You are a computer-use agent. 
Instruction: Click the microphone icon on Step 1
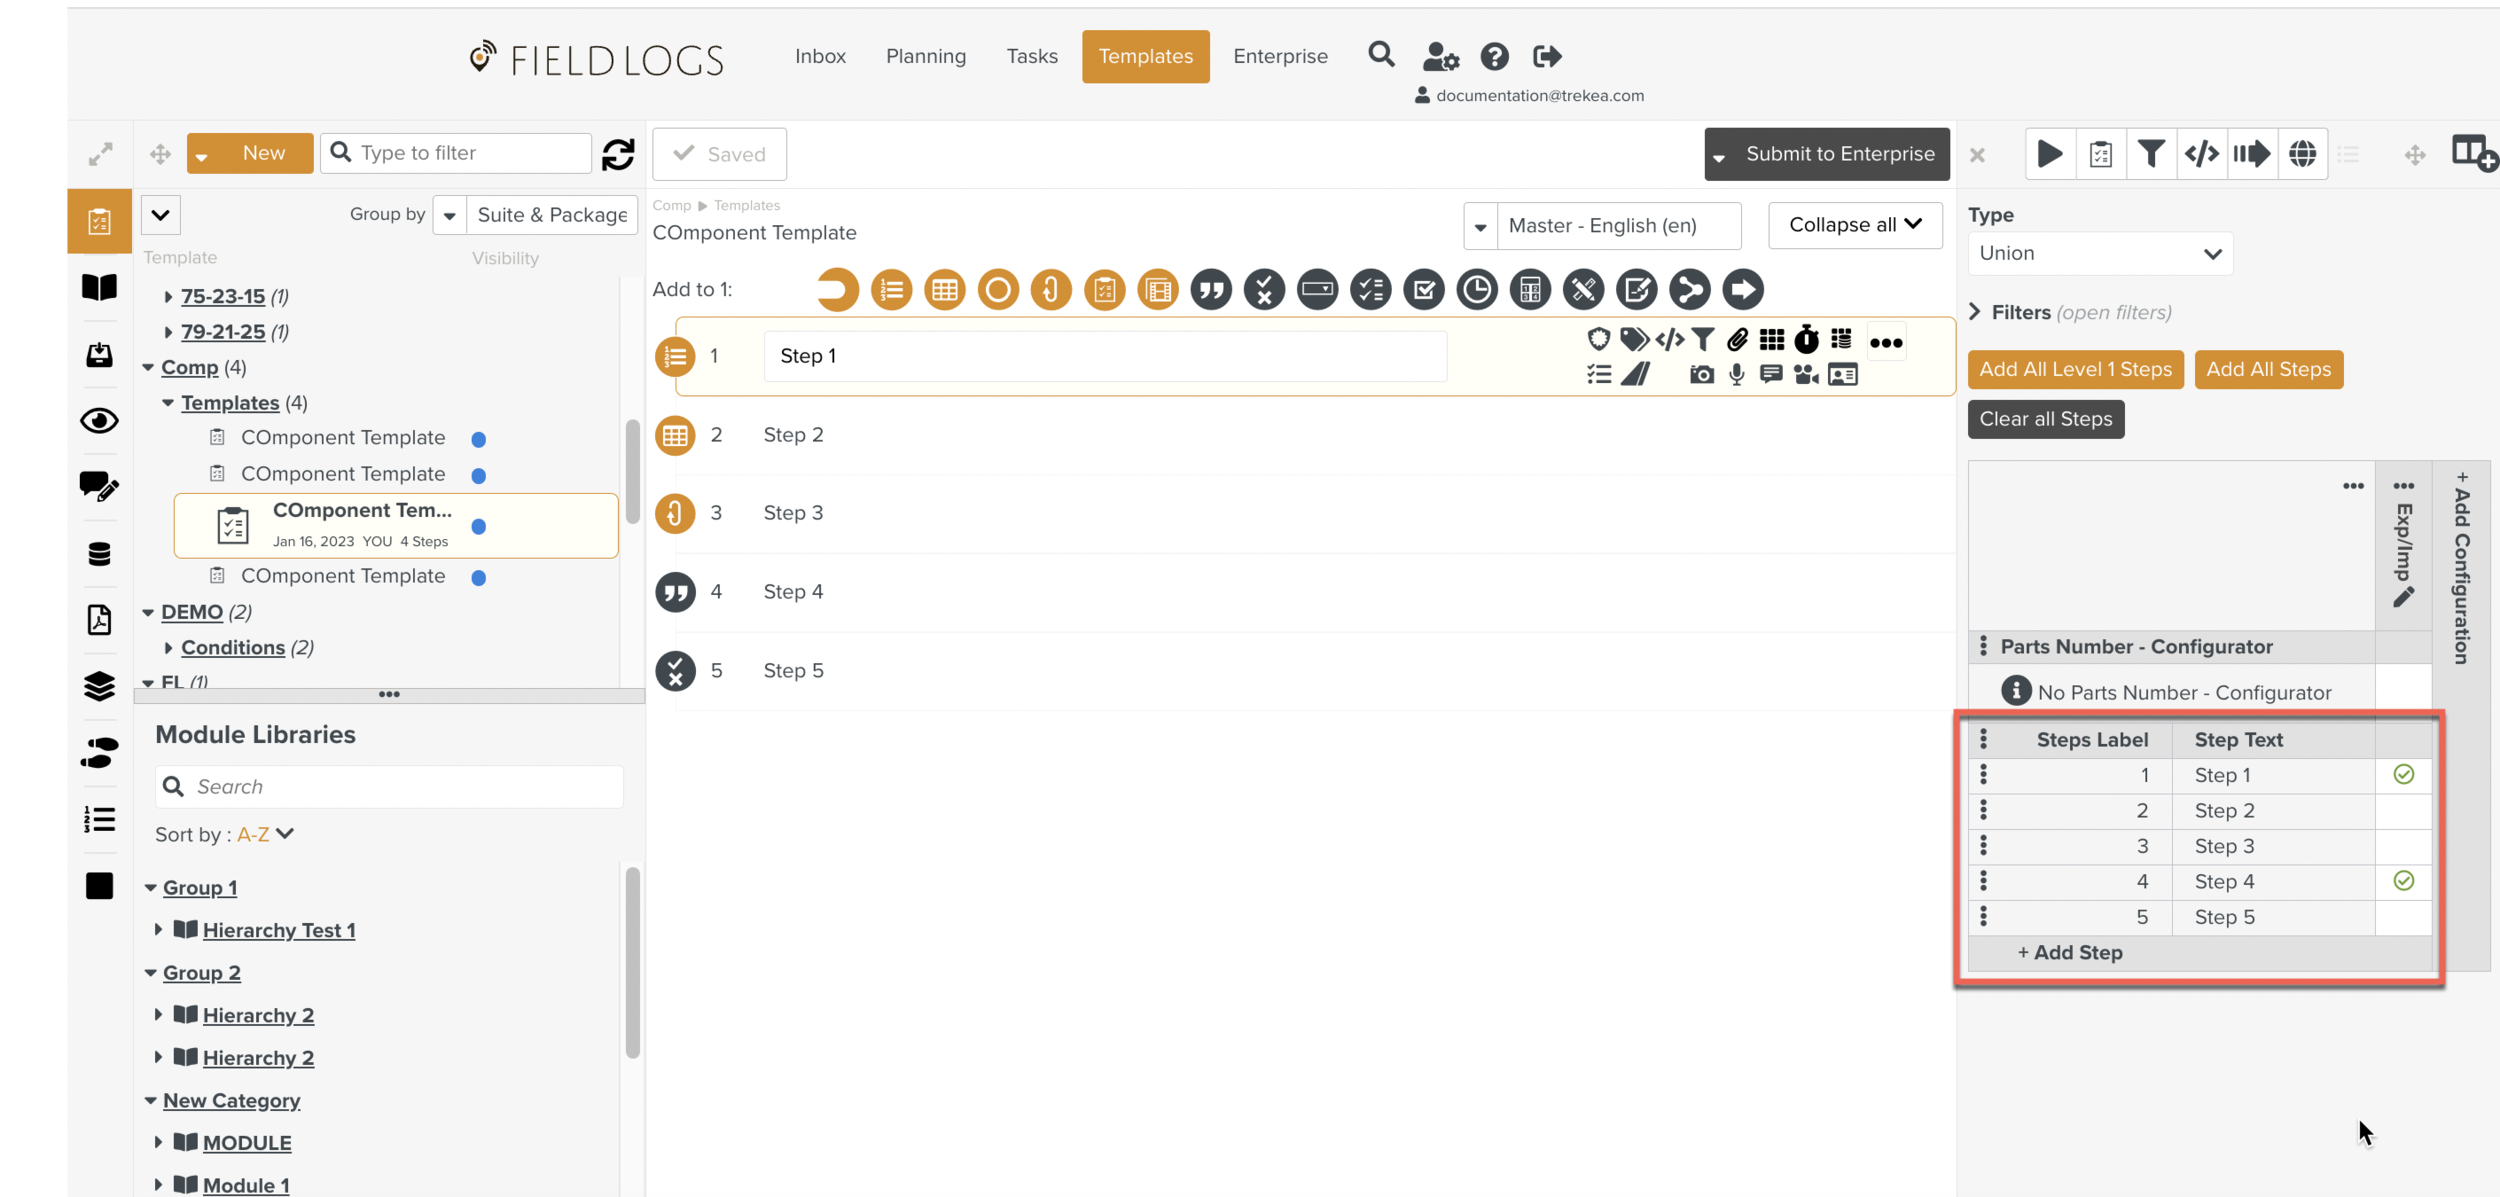pos(1737,375)
